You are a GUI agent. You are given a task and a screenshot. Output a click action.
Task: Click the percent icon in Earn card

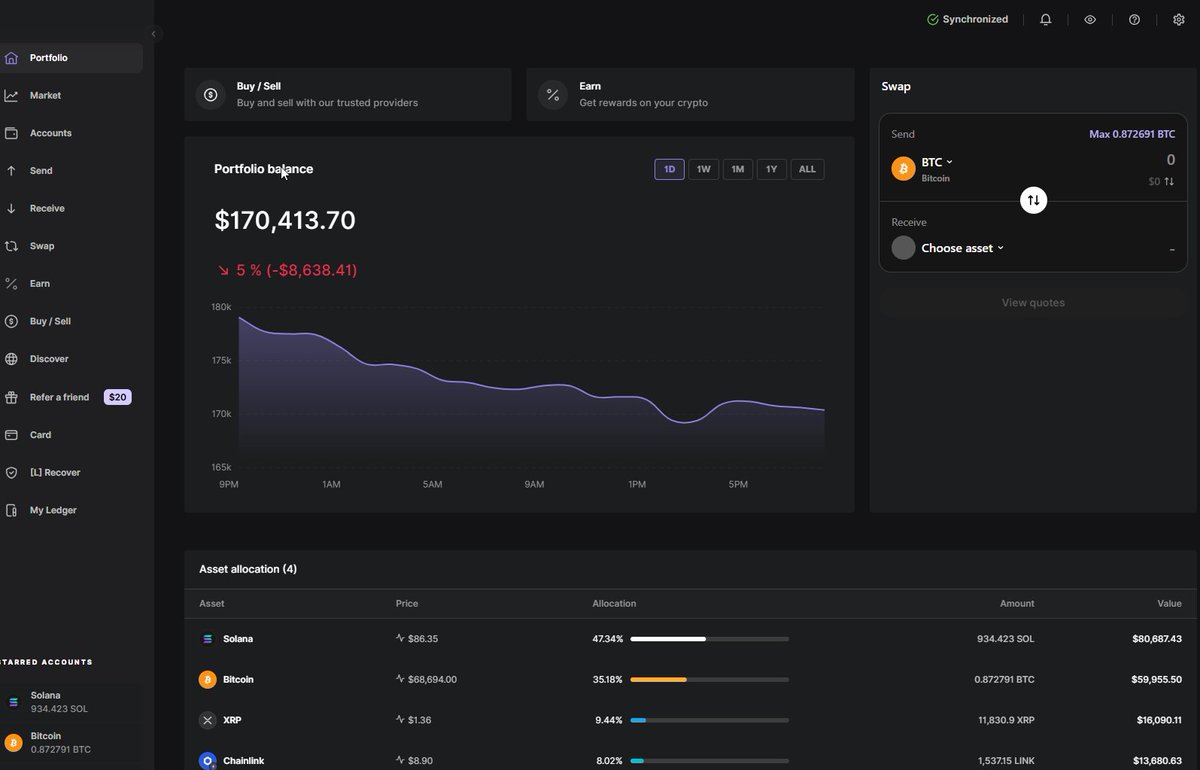(552, 95)
